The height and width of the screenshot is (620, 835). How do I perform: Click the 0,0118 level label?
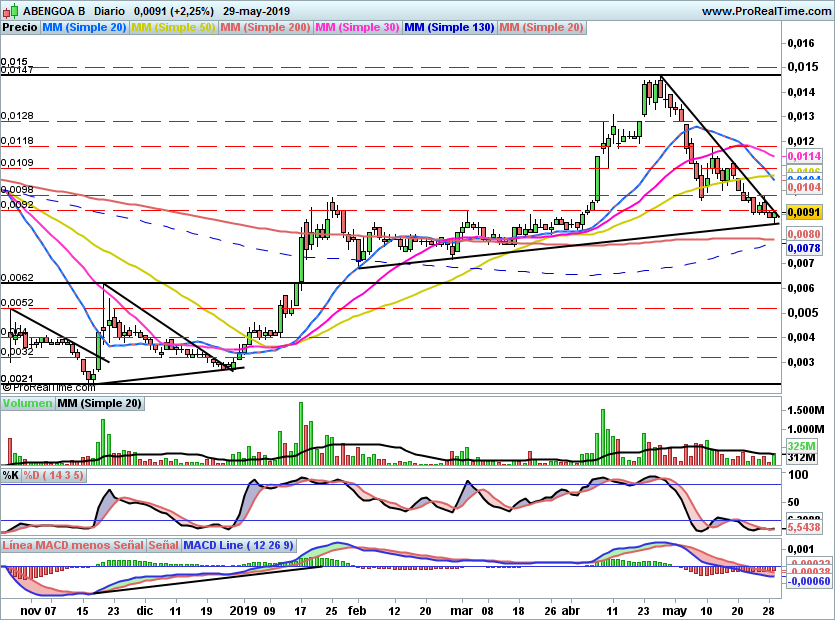click(17, 141)
